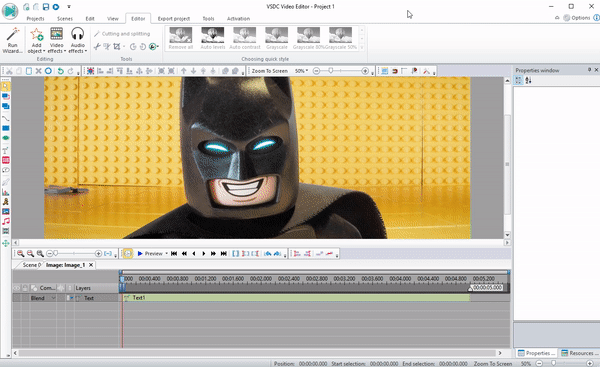Select the chart tool in the left sidebar
The height and width of the screenshot is (367, 600).
5,192
